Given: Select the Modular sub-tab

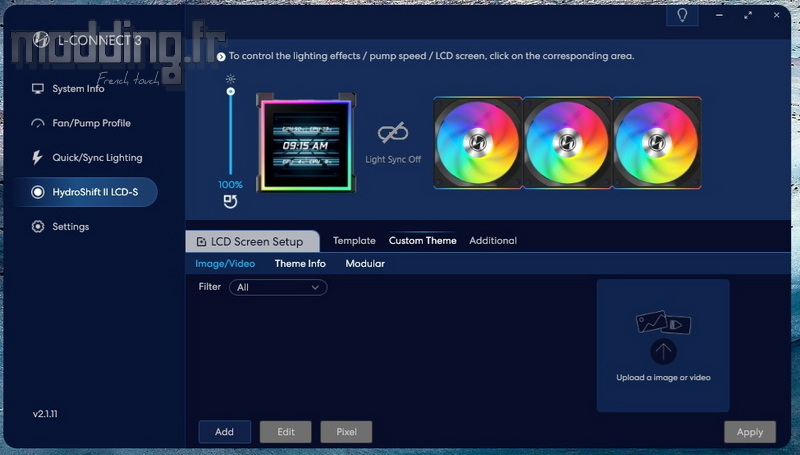Looking at the screenshot, I should coord(365,264).
